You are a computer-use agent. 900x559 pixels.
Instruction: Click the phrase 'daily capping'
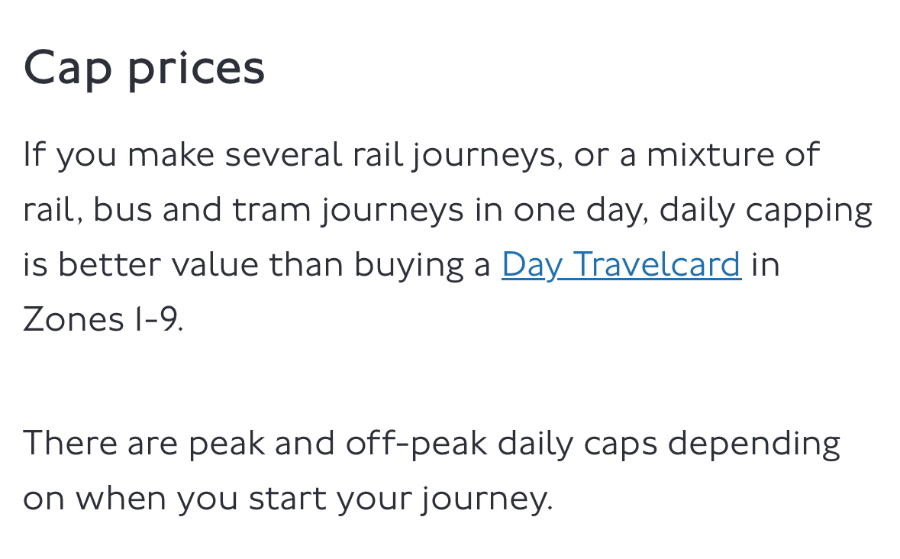766,211
